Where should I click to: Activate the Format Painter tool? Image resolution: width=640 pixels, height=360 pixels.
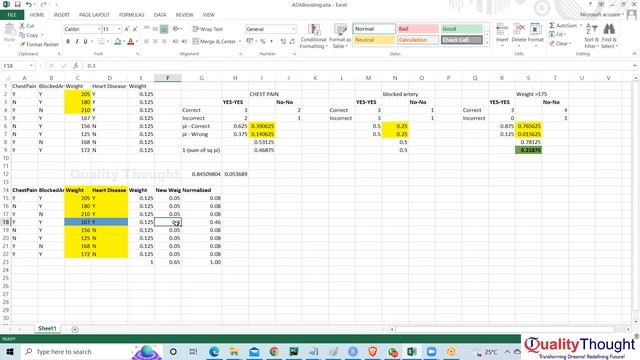[x=39, y=44]
